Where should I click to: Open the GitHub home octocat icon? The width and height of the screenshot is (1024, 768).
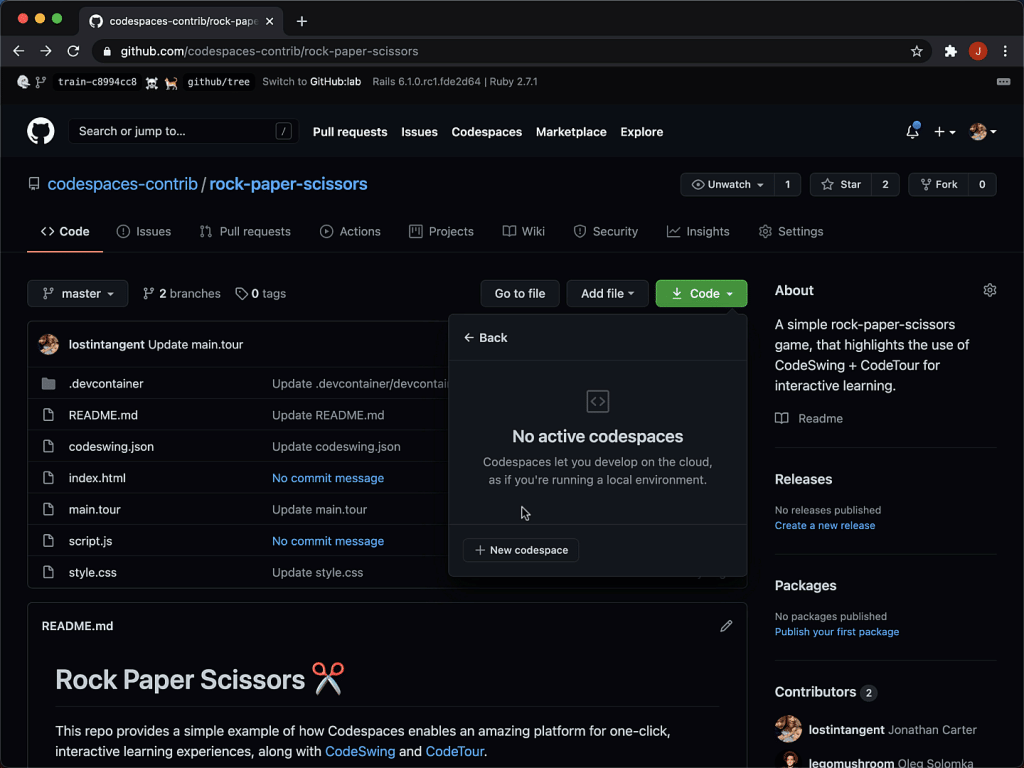click(39, 130)
